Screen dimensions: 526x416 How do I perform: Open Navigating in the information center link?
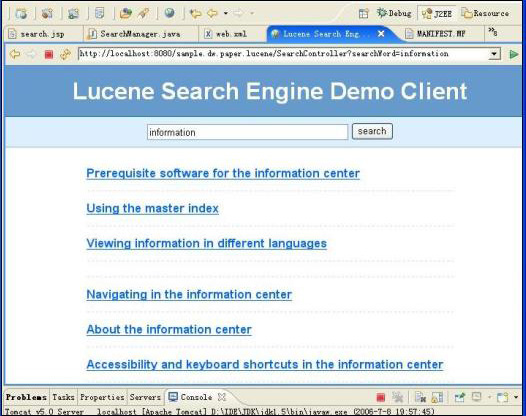[189, 295]
